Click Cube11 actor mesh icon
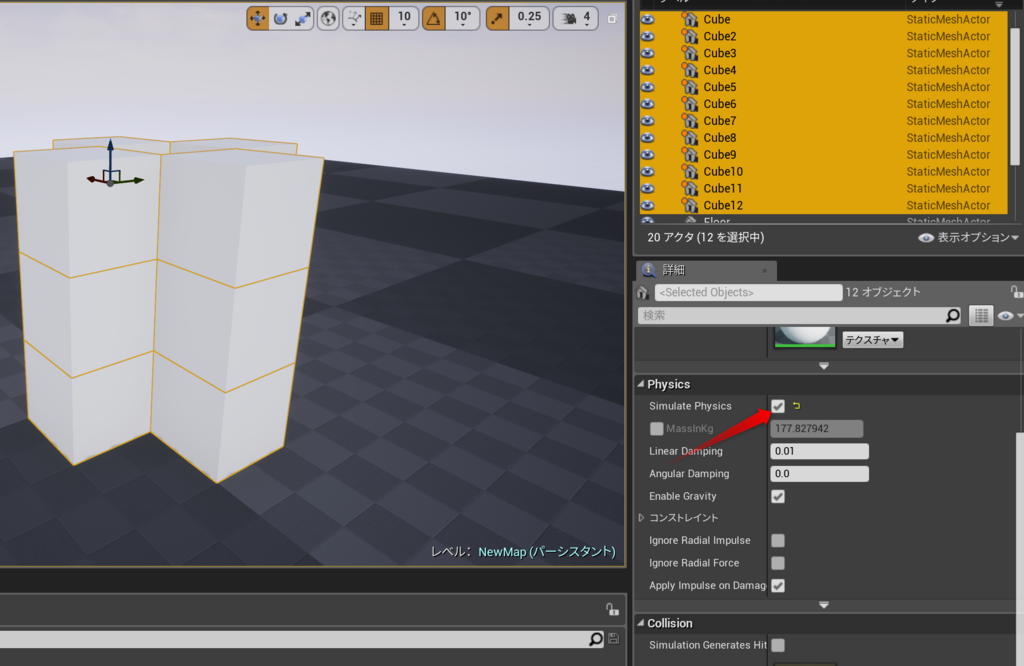Image resolution: width=1024 pixels, height=666 pixels. tap(690, 188)
